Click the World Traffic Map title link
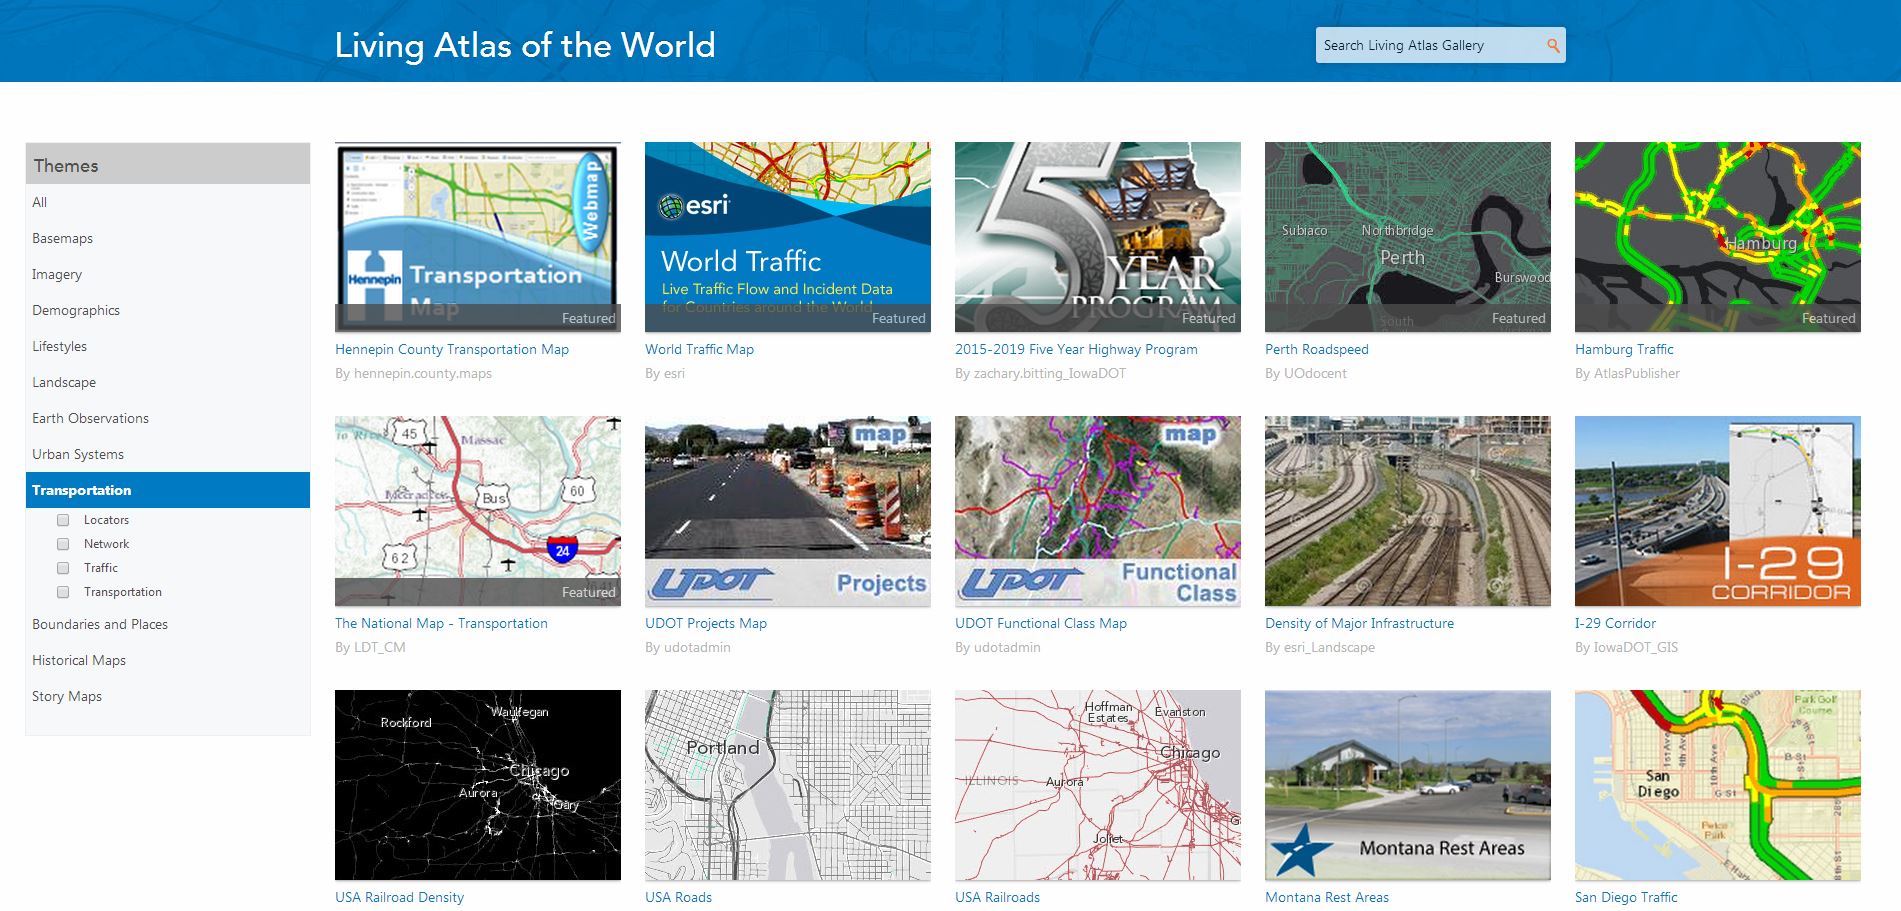The width and height of the screenshot is (1901, 911). pos(699,349)
